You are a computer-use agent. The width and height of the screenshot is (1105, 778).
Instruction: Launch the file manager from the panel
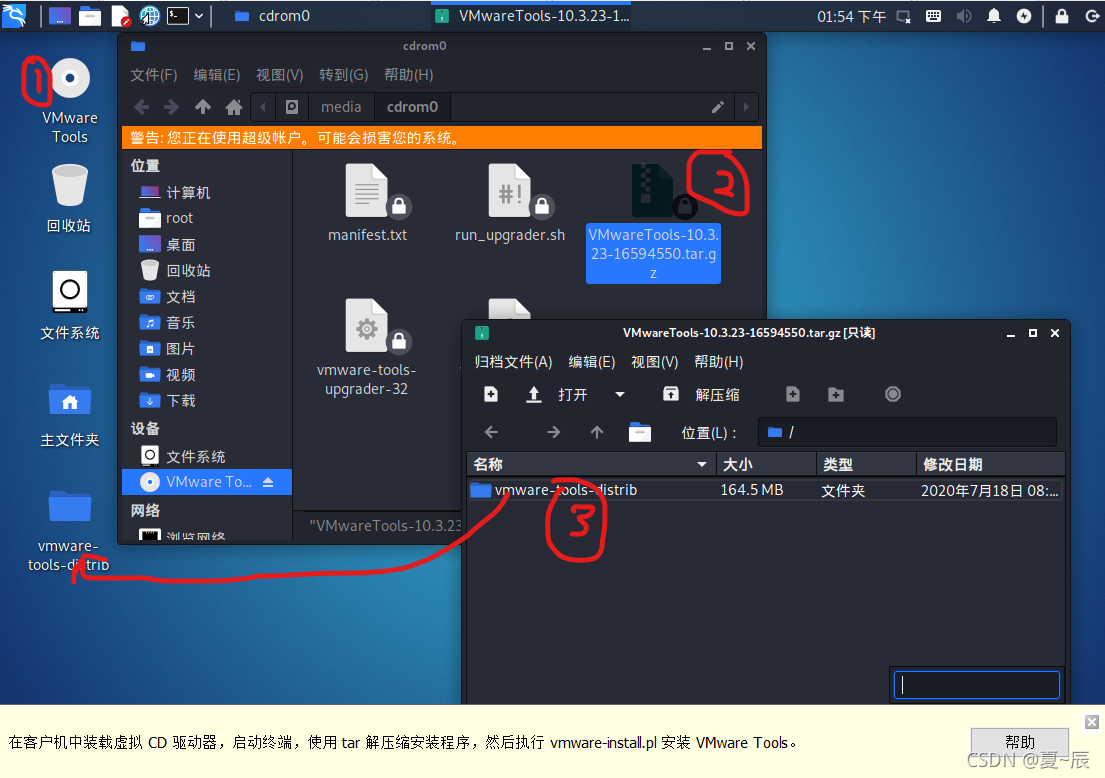coord(89,16)
